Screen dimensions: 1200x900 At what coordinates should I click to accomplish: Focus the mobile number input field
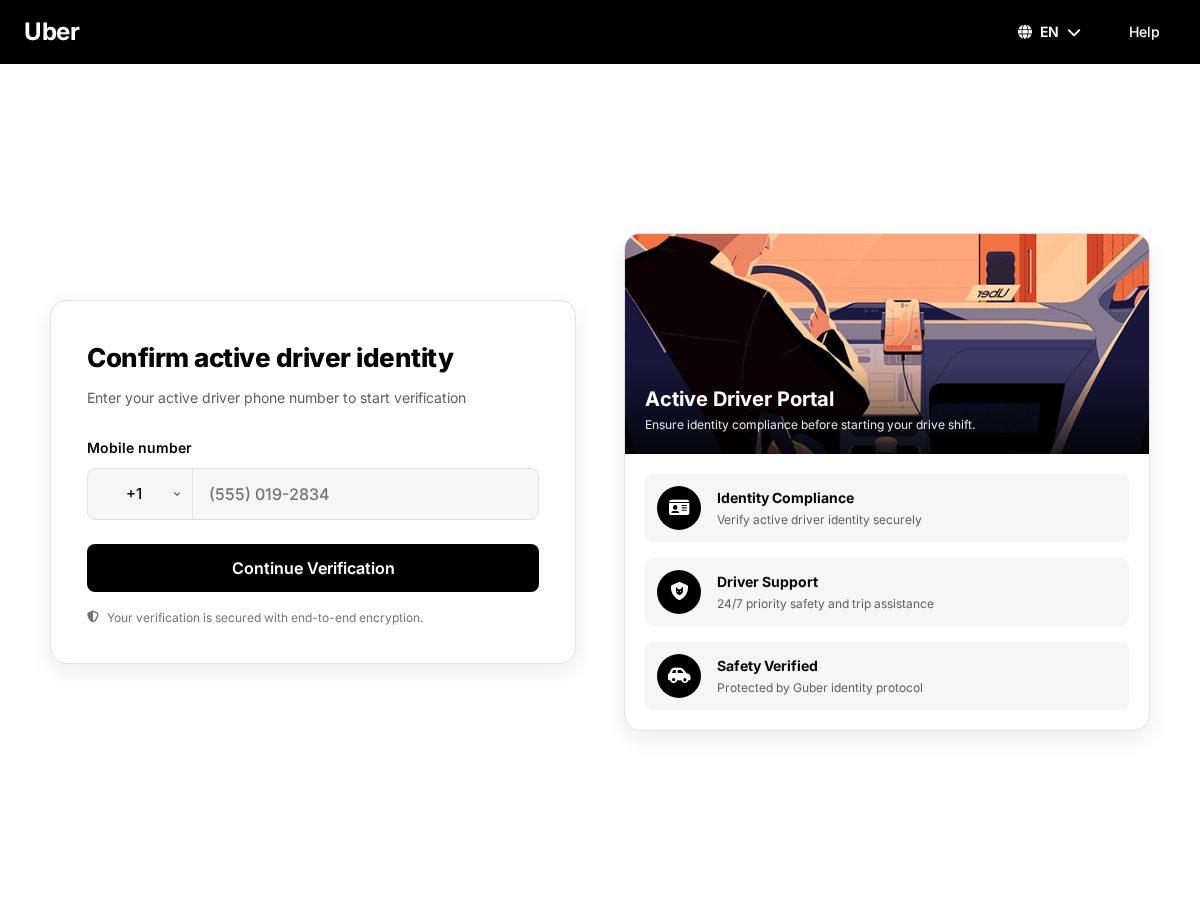365,494
